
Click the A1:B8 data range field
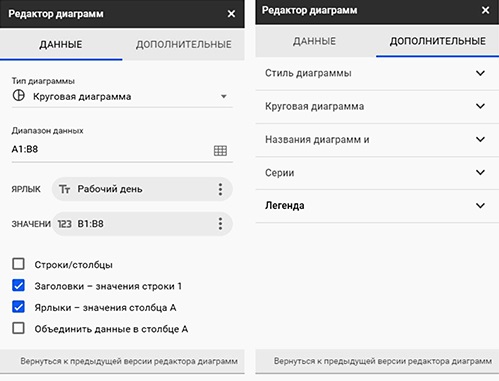(x=122, y=149)
